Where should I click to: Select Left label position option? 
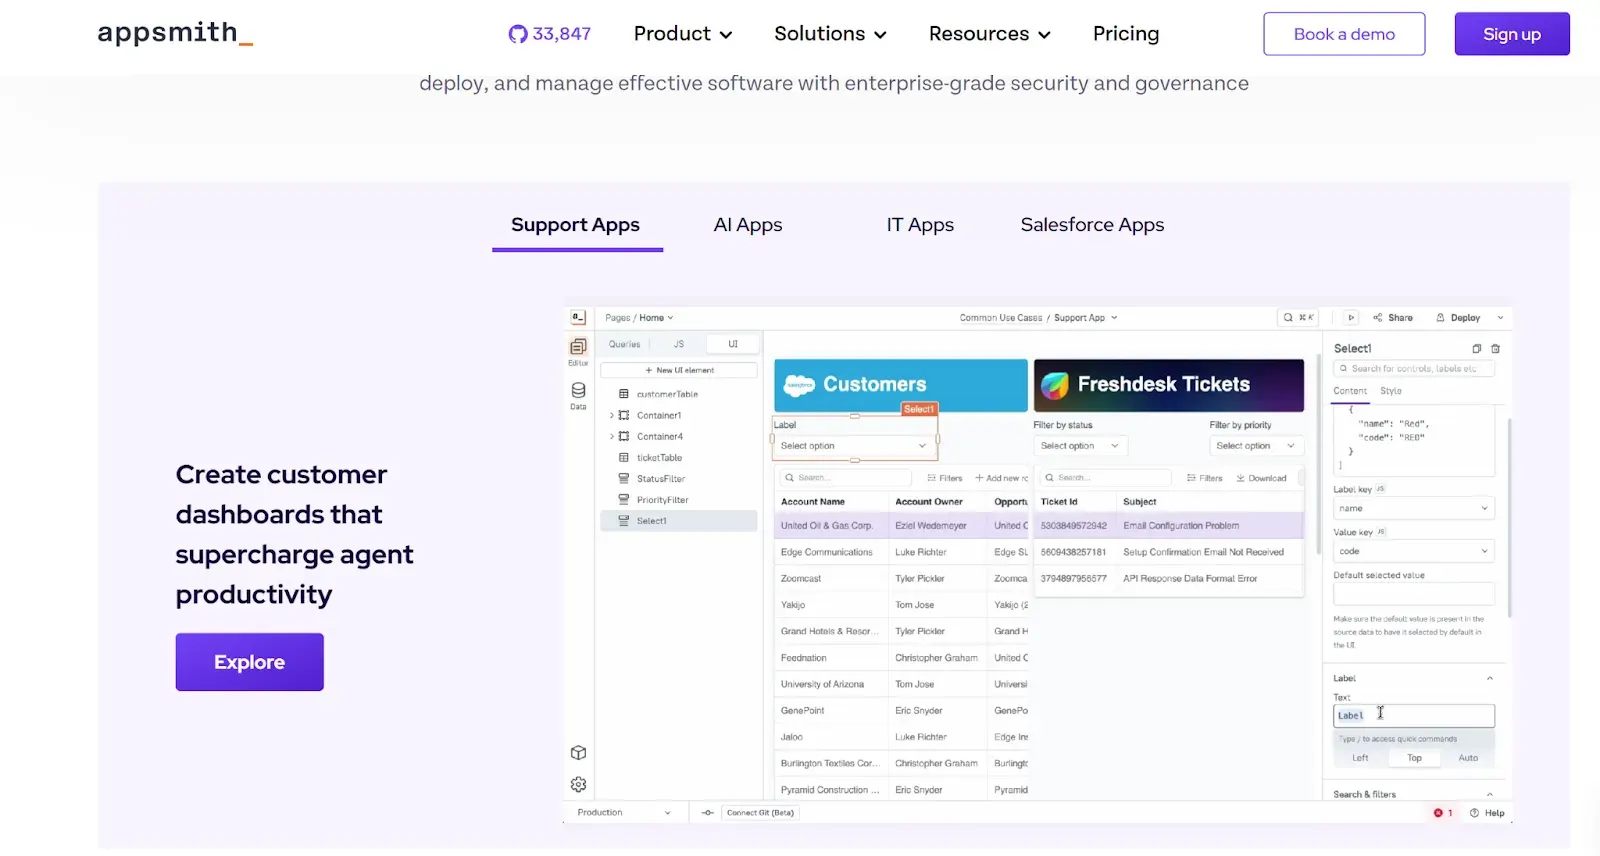pos(1360,758)
